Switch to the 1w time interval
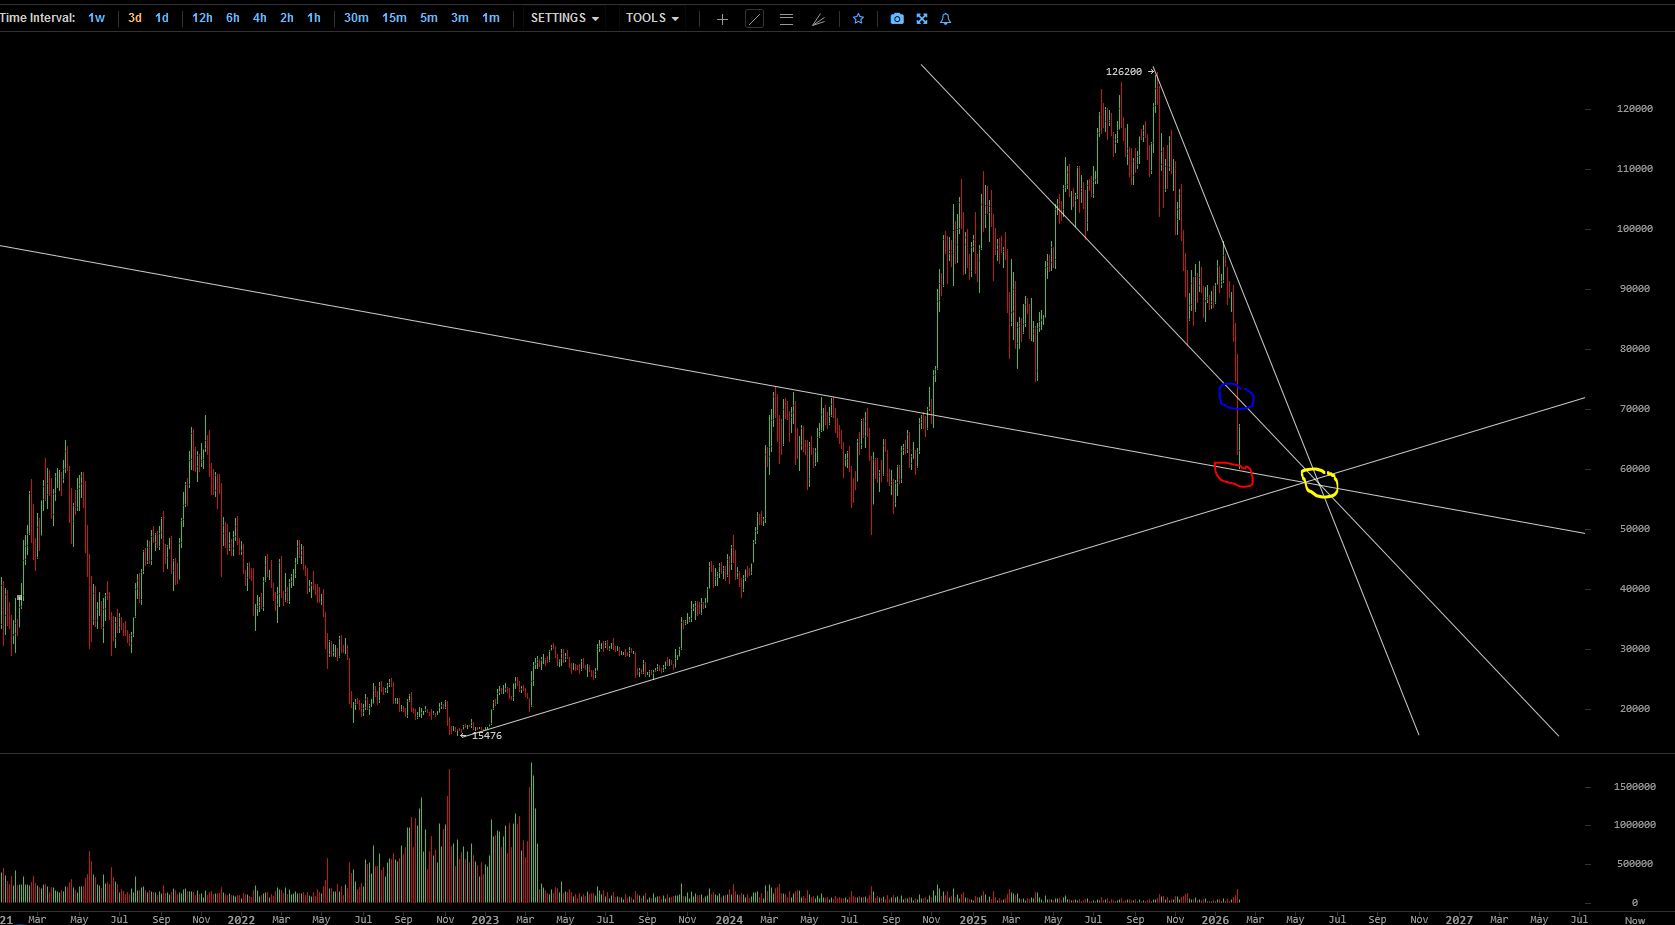1675x925 pixels. click(x=96, y=18)
